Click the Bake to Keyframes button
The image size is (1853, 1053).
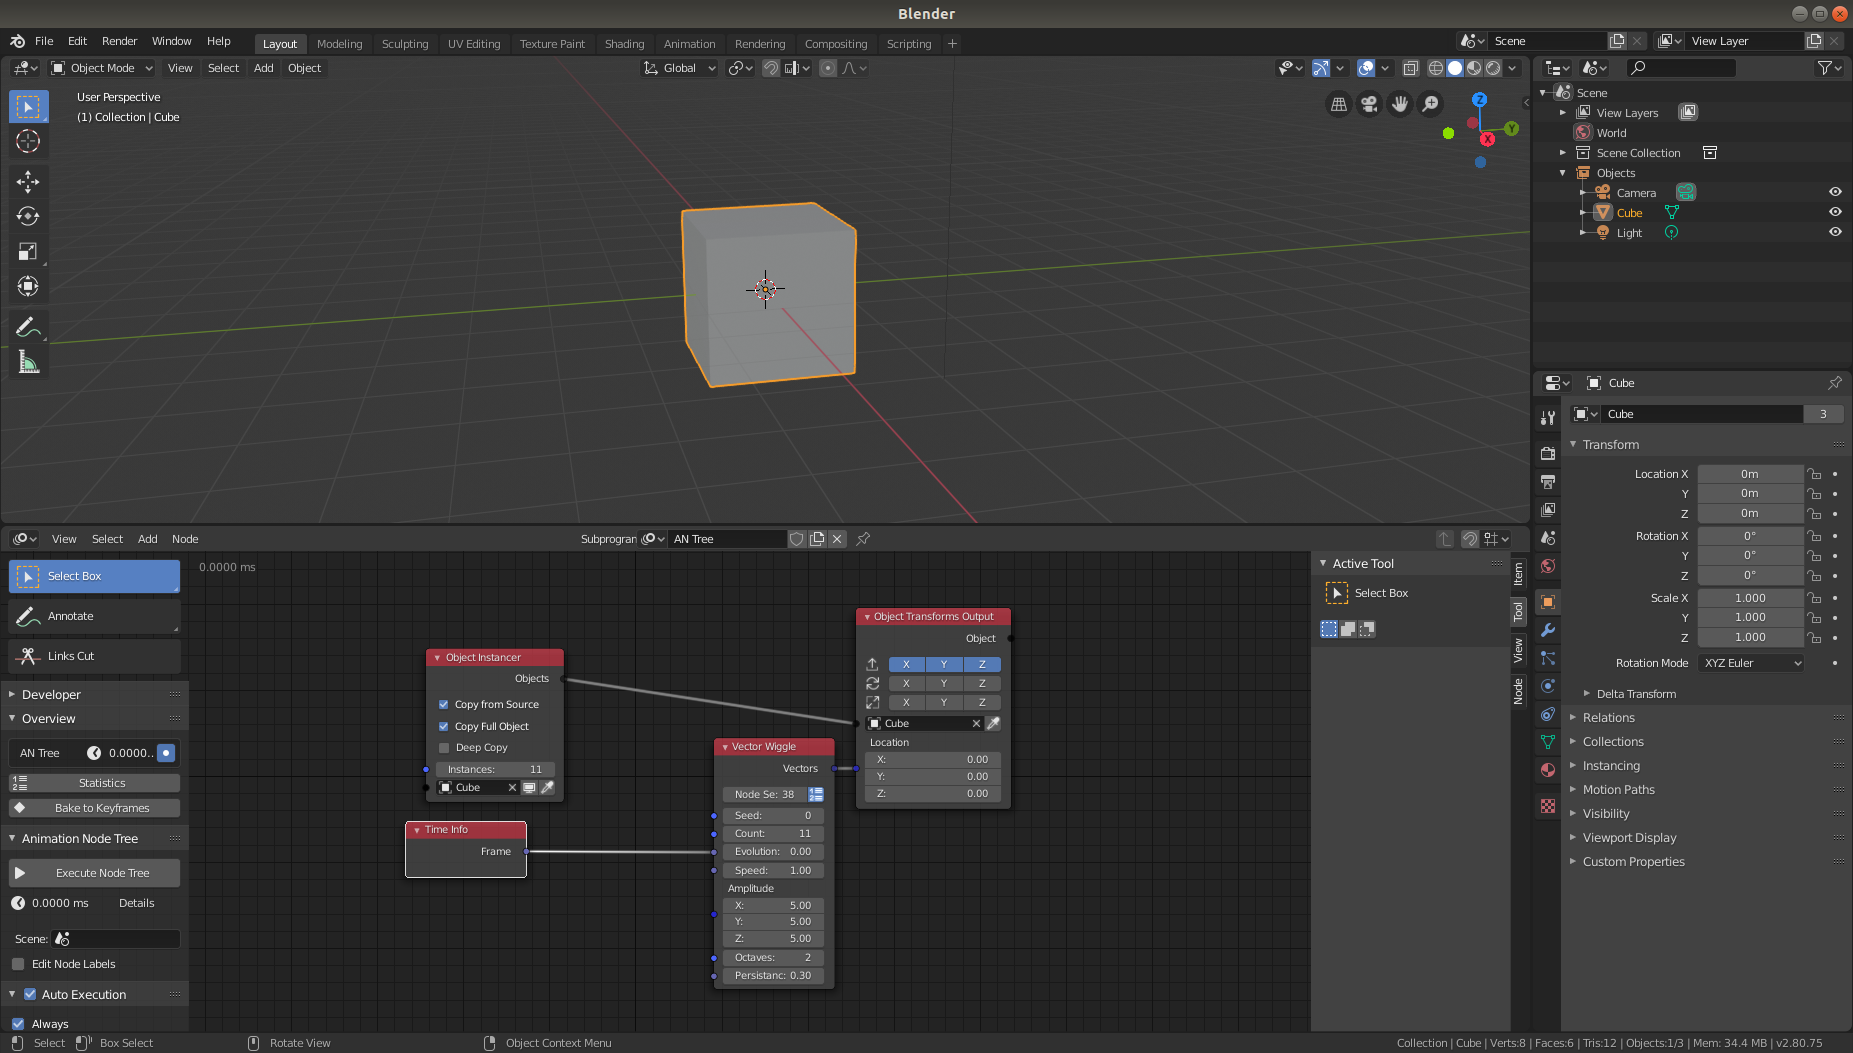tap(94, 808)
